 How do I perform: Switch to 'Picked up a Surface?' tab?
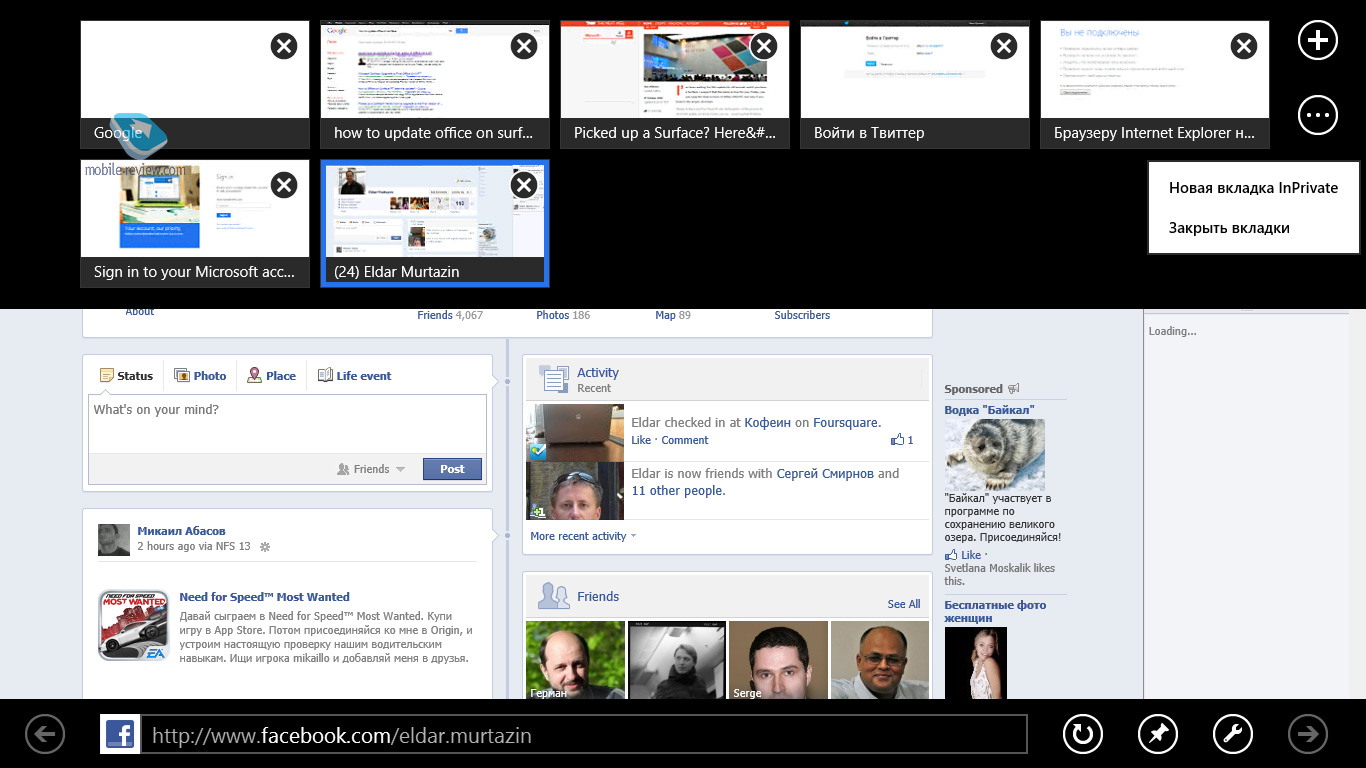(x=675, y=84)
